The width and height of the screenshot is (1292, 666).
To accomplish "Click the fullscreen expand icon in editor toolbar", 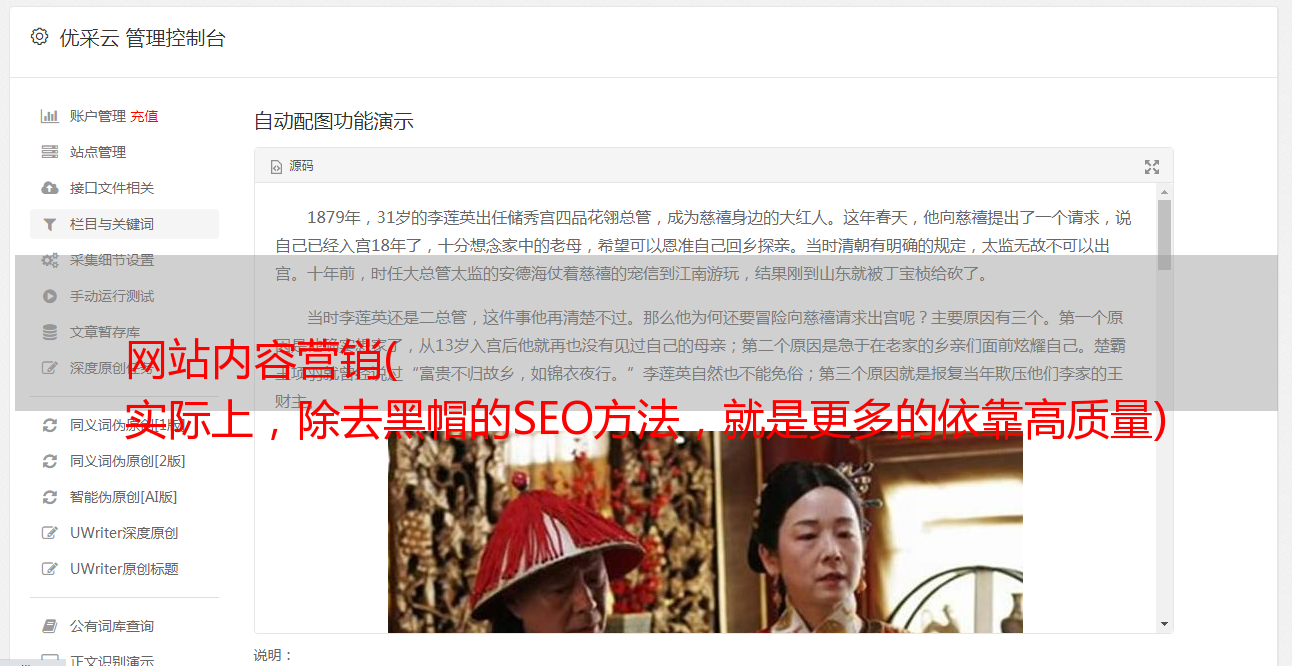I will 1152,167.
